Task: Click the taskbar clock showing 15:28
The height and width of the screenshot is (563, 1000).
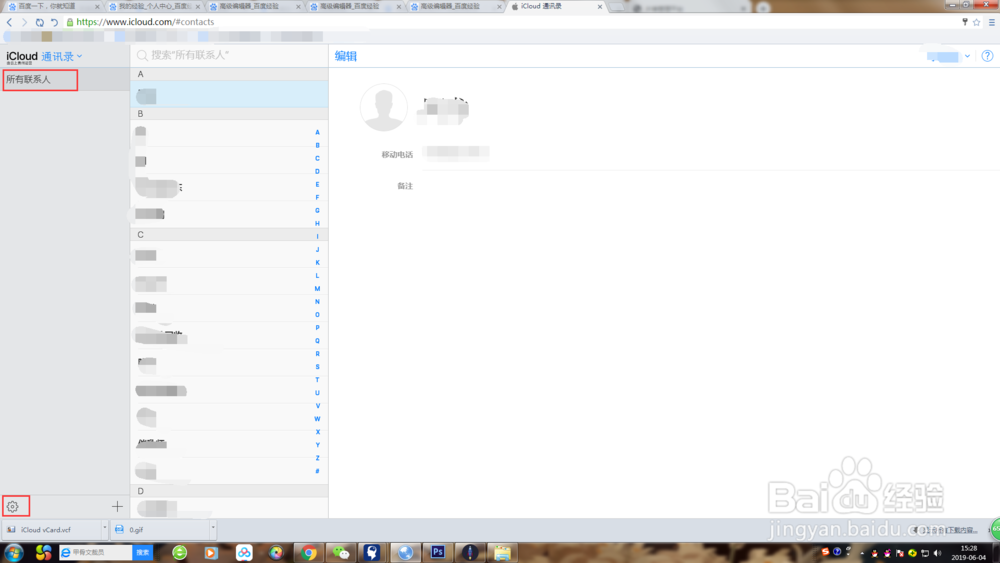Action: click(969, 552)
